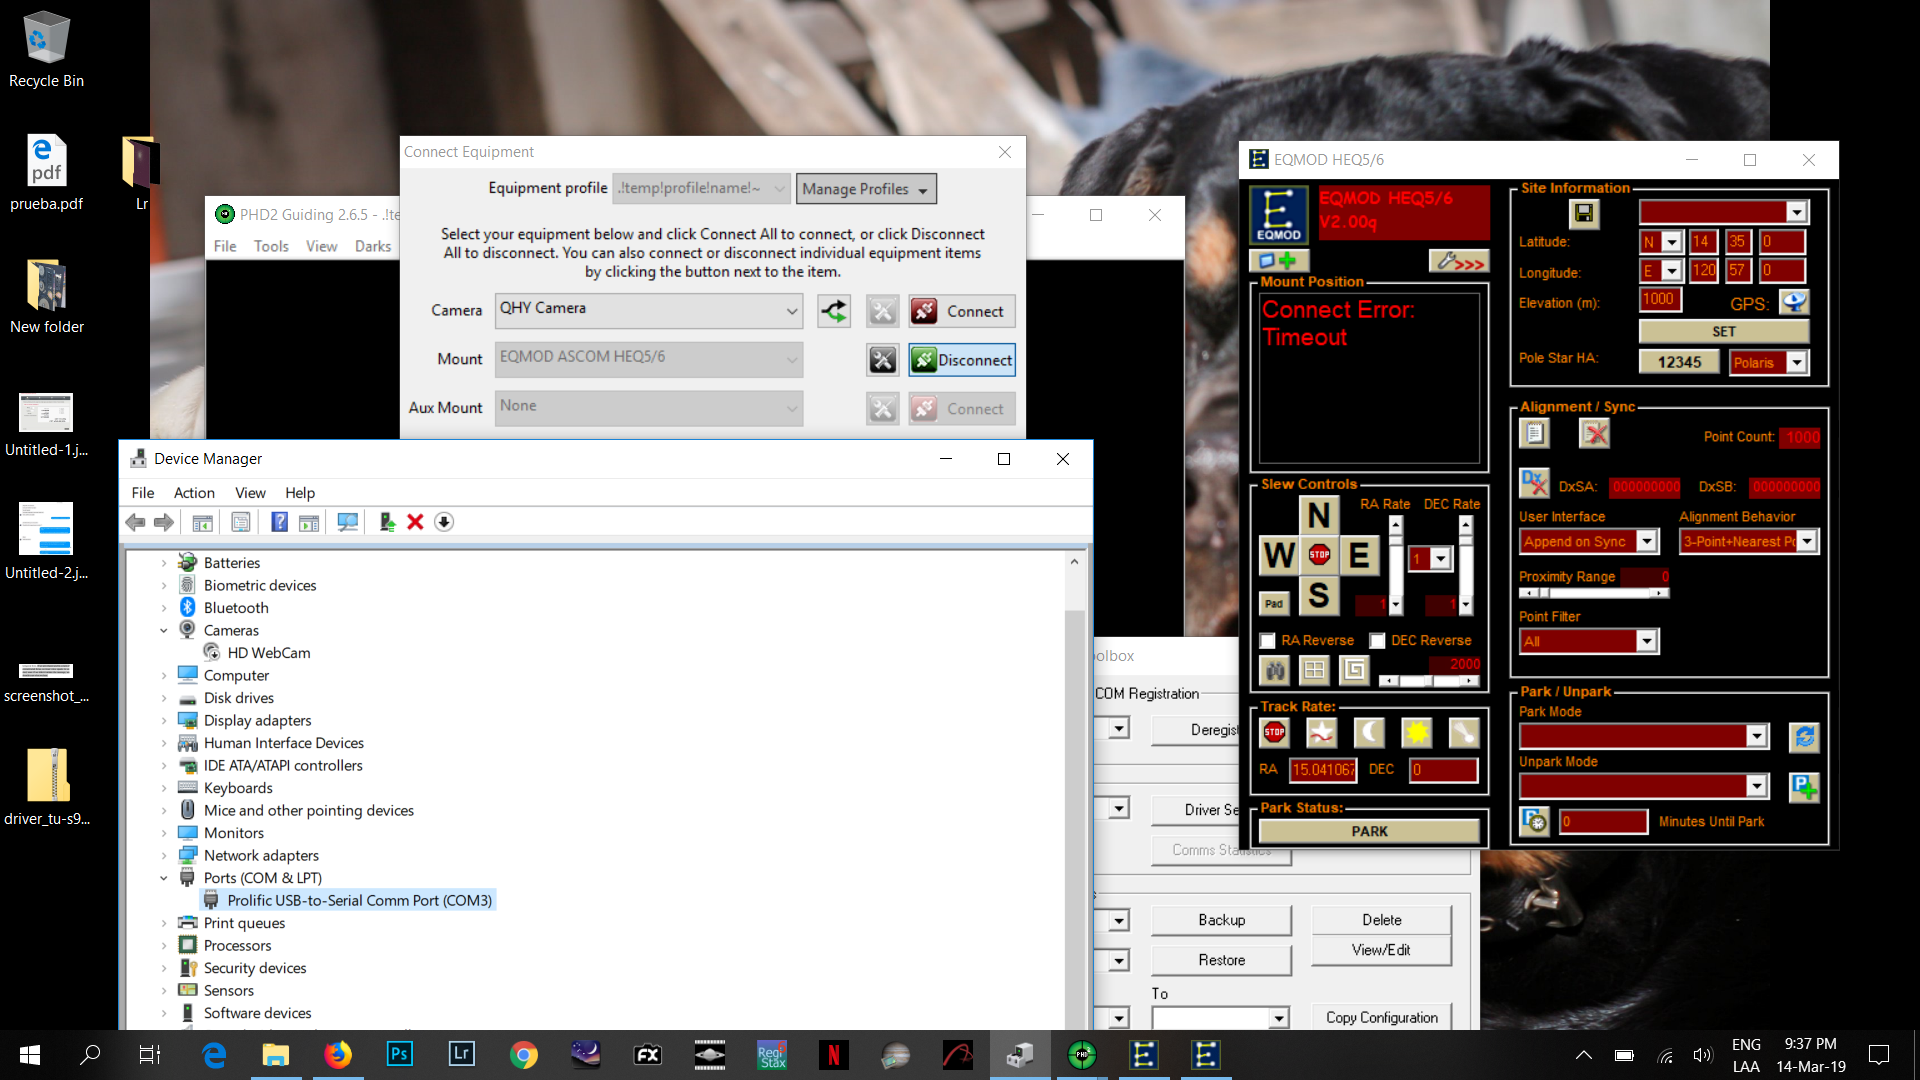
Task: Click the Proximity Range slider
Action: (1594, 593)
